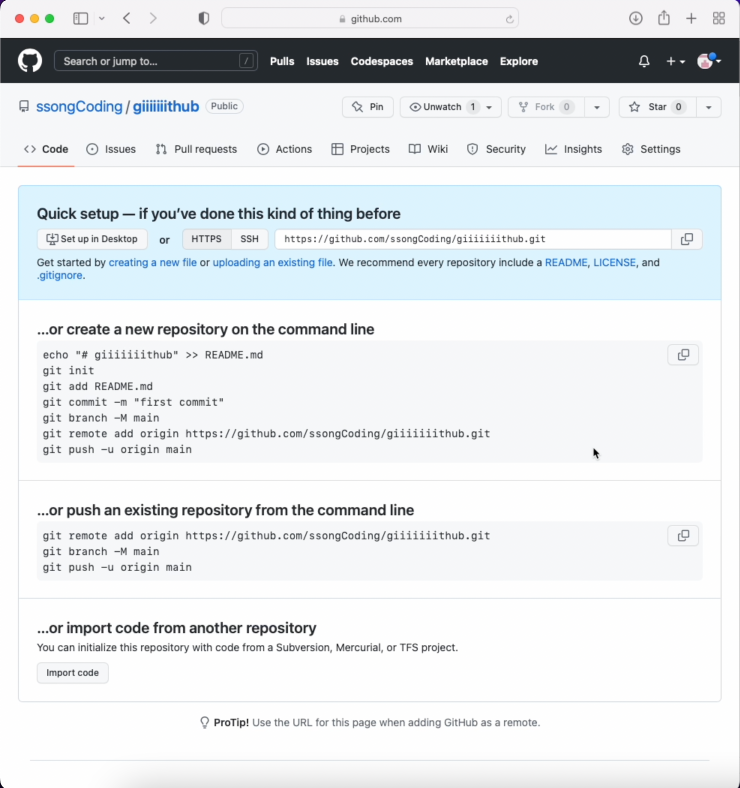The width and height of the screenshot is (740, 788).
Task: Switch to Wiki tab
Action: coord(428,149)
